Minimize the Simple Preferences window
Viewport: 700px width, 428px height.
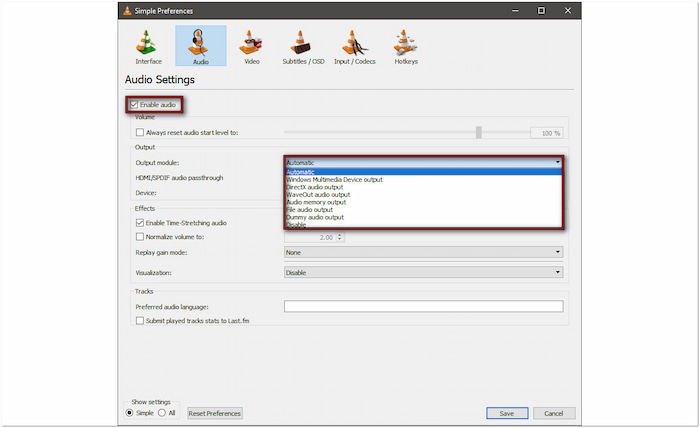[x=515, y=11]
